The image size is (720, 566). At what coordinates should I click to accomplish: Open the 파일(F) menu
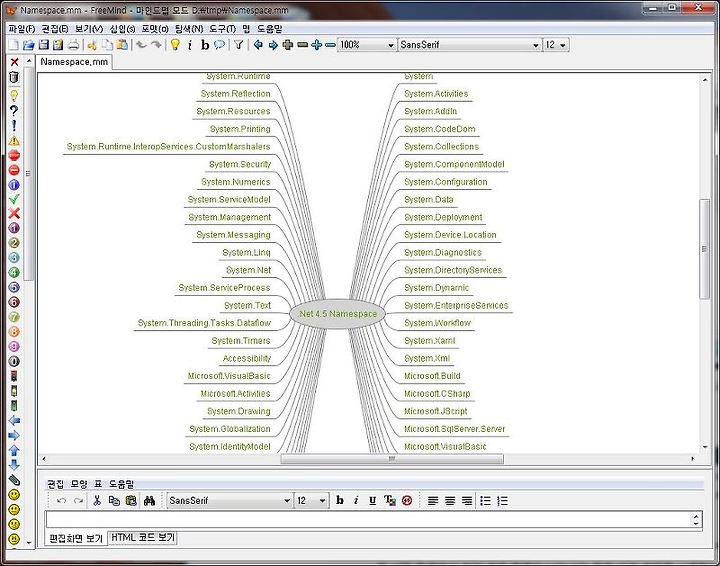22,29
